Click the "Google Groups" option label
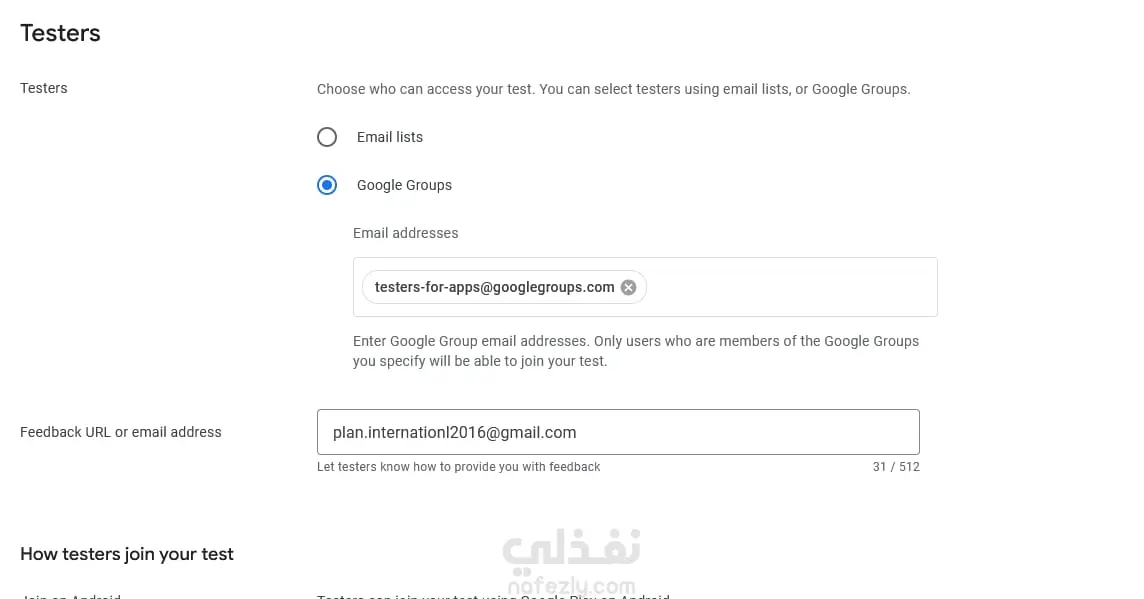The width and height of the screenshot is (1144, 599). pos(404,185)
